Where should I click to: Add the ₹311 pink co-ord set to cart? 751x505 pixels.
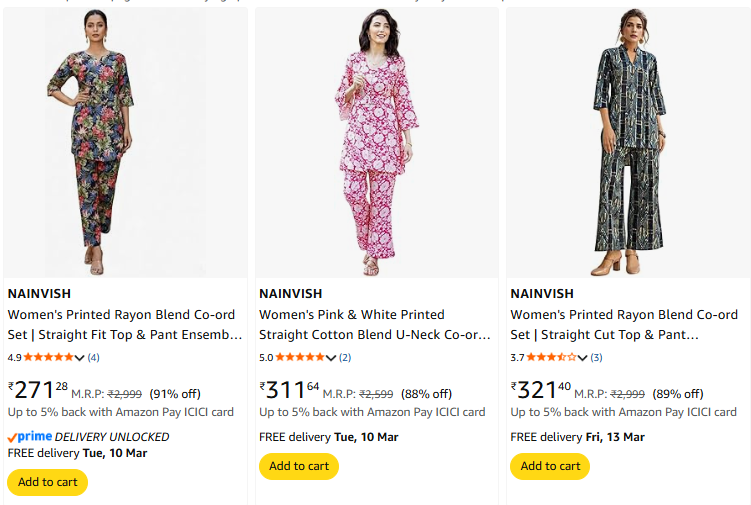(298, 466)
